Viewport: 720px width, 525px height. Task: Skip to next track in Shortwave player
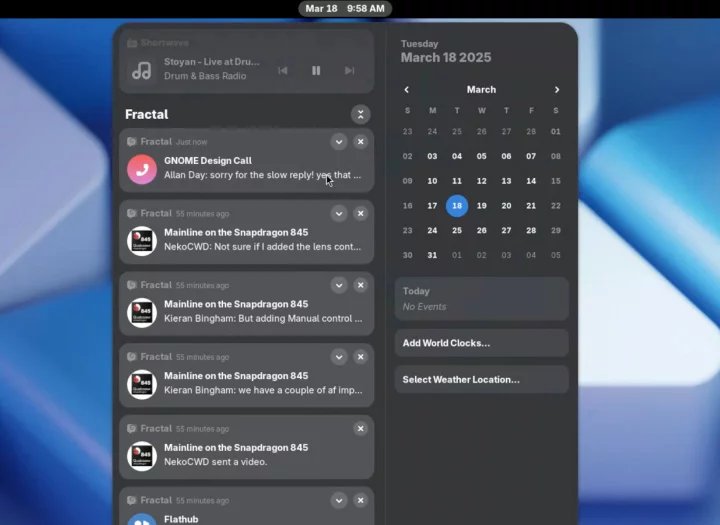pos(349,70)
